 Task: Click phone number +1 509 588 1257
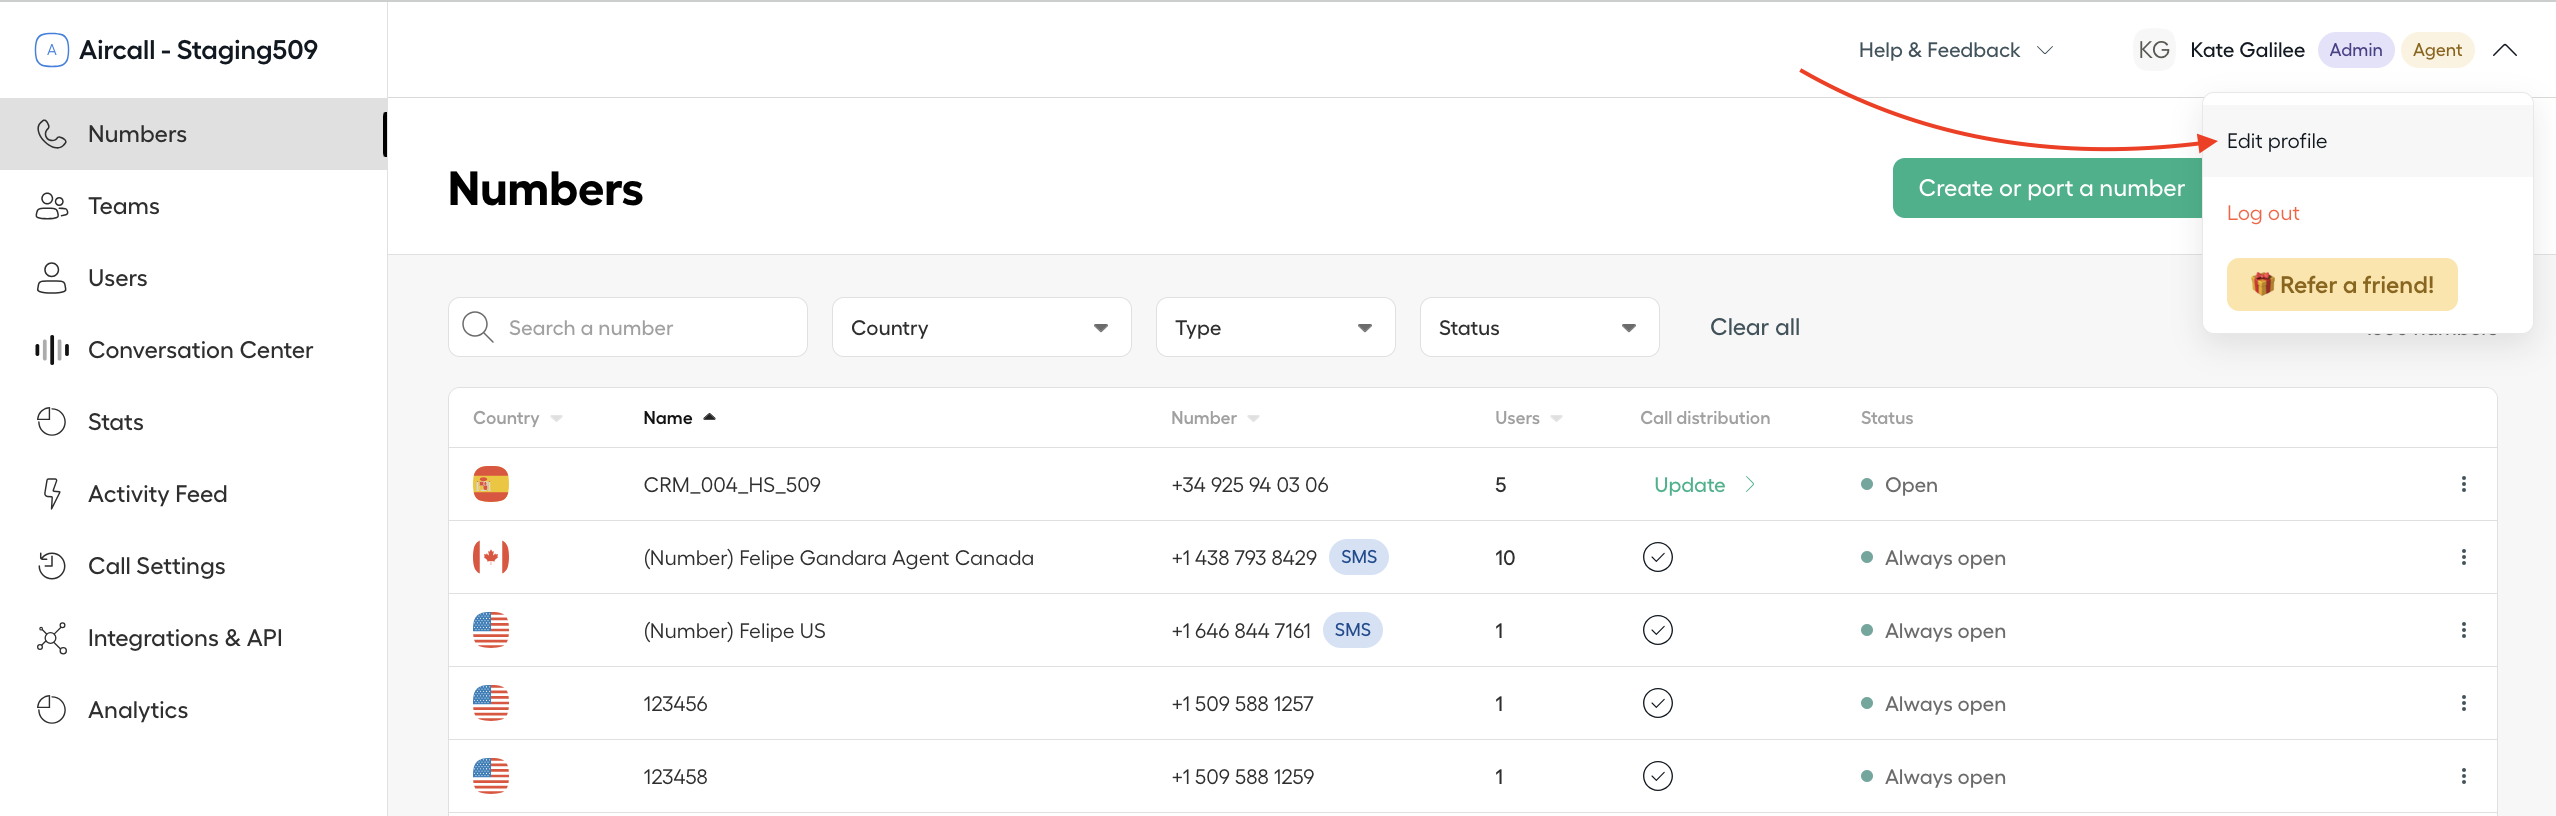[1242, 704]
